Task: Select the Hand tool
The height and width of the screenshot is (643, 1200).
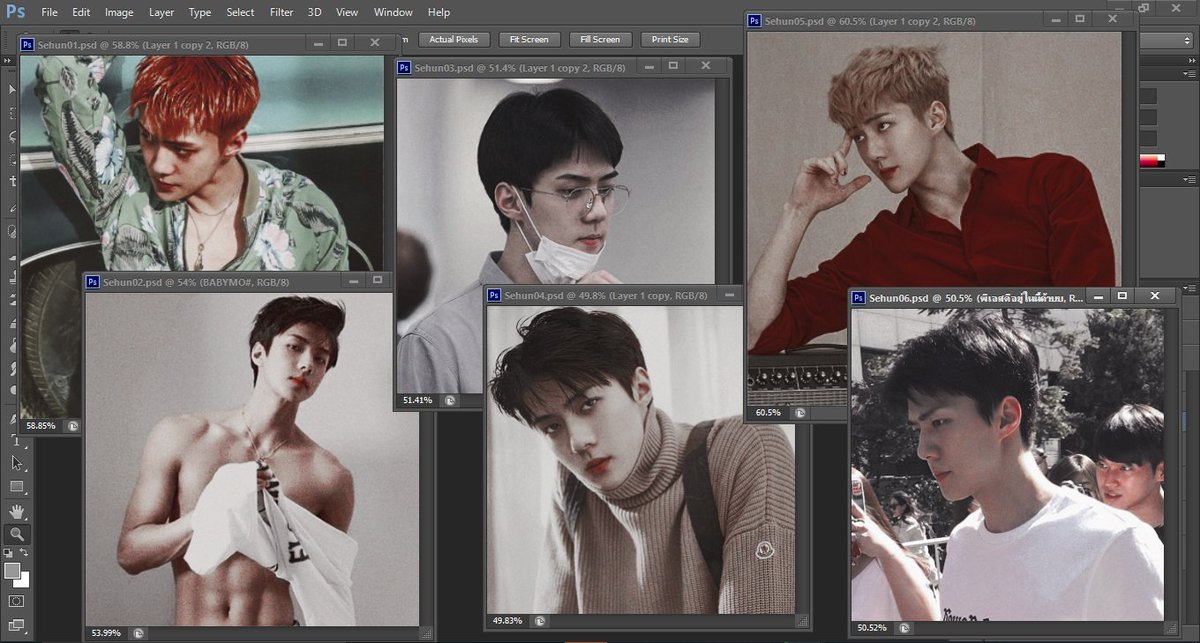Action: point(16,511)
